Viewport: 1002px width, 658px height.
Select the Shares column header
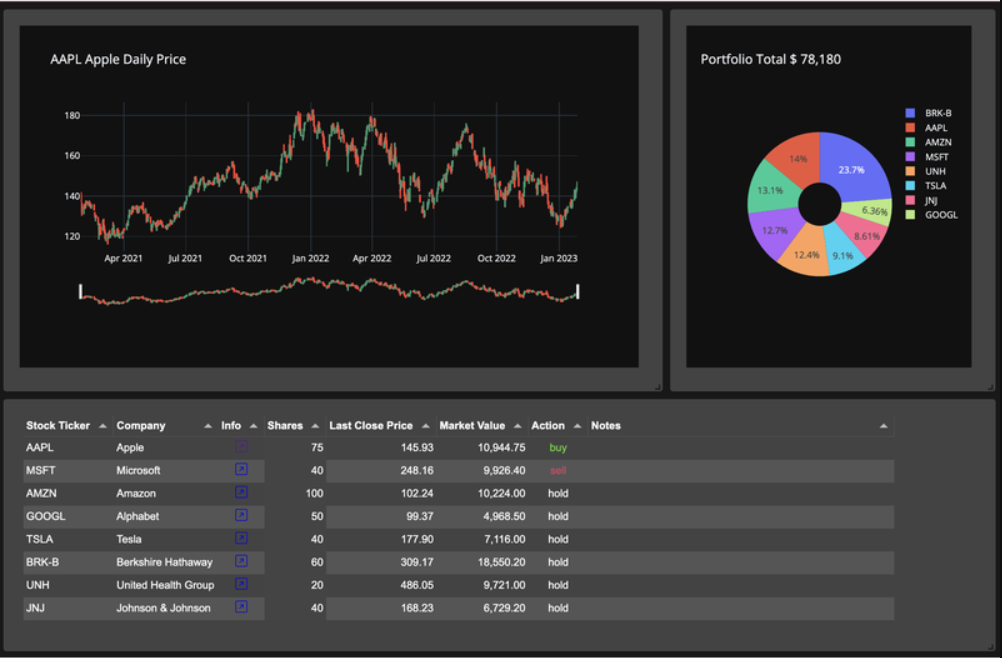[x=285, y=425]
